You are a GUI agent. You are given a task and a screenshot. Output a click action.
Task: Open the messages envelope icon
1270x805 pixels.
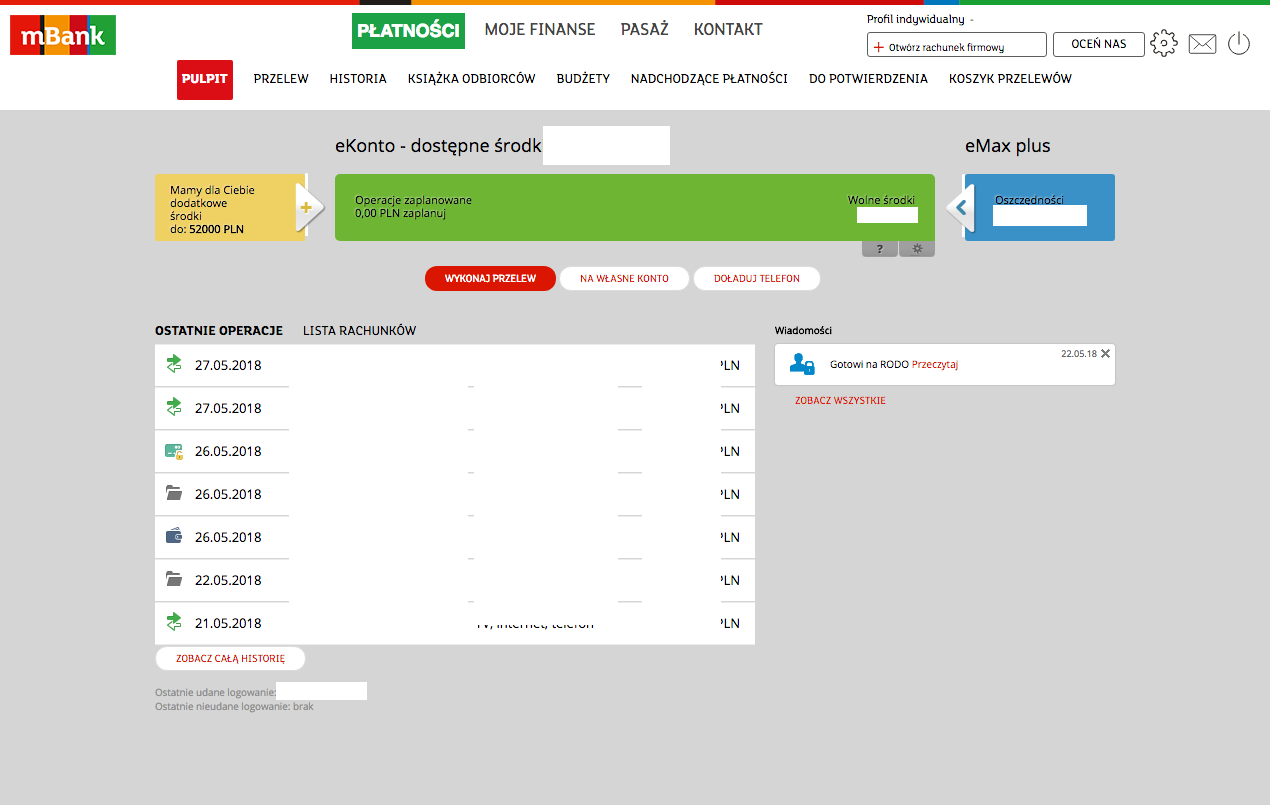tap(1202, 44)
